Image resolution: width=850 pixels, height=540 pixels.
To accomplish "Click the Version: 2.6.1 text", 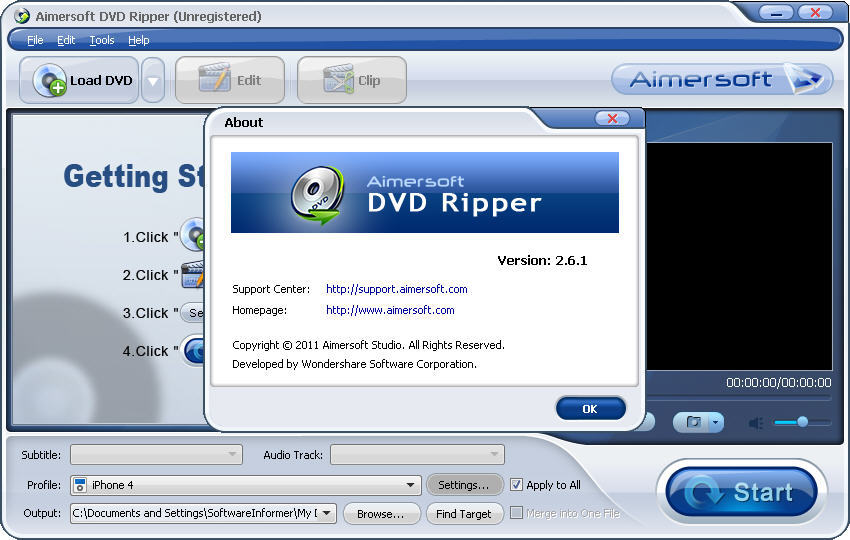I will (x=542, y=261).
